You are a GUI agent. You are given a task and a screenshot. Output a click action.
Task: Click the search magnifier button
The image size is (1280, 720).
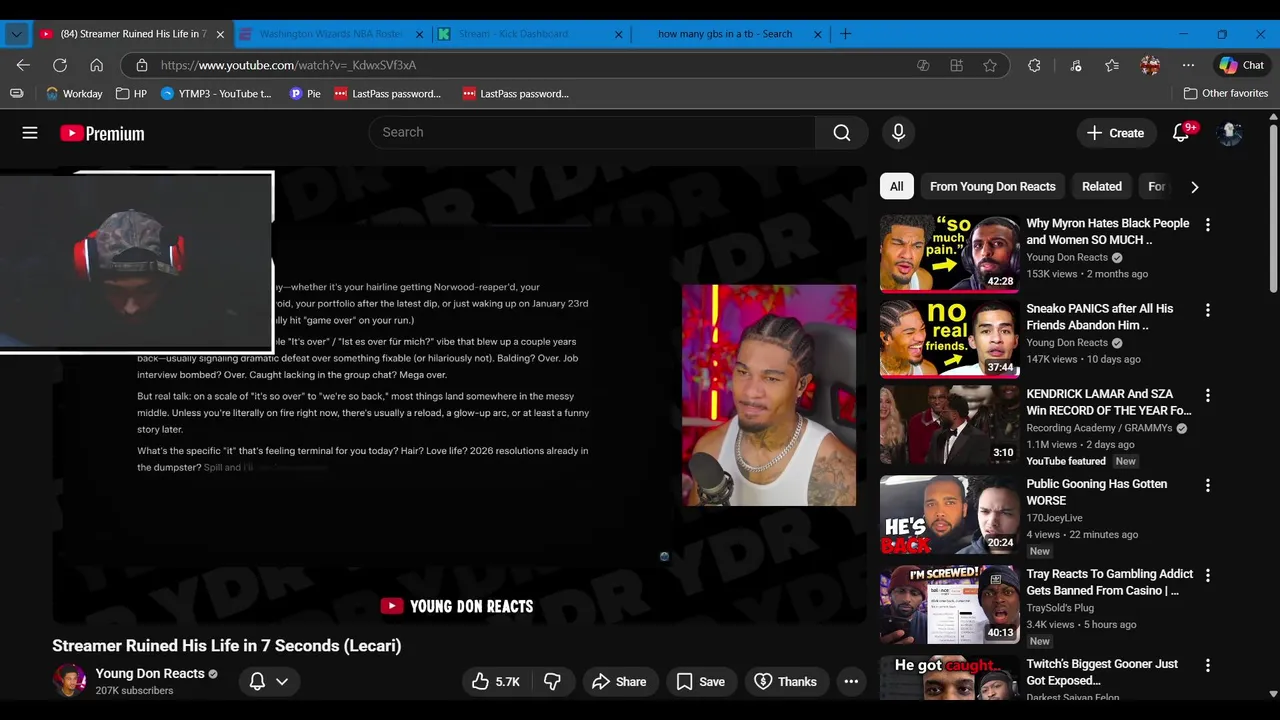click(842, 133)
